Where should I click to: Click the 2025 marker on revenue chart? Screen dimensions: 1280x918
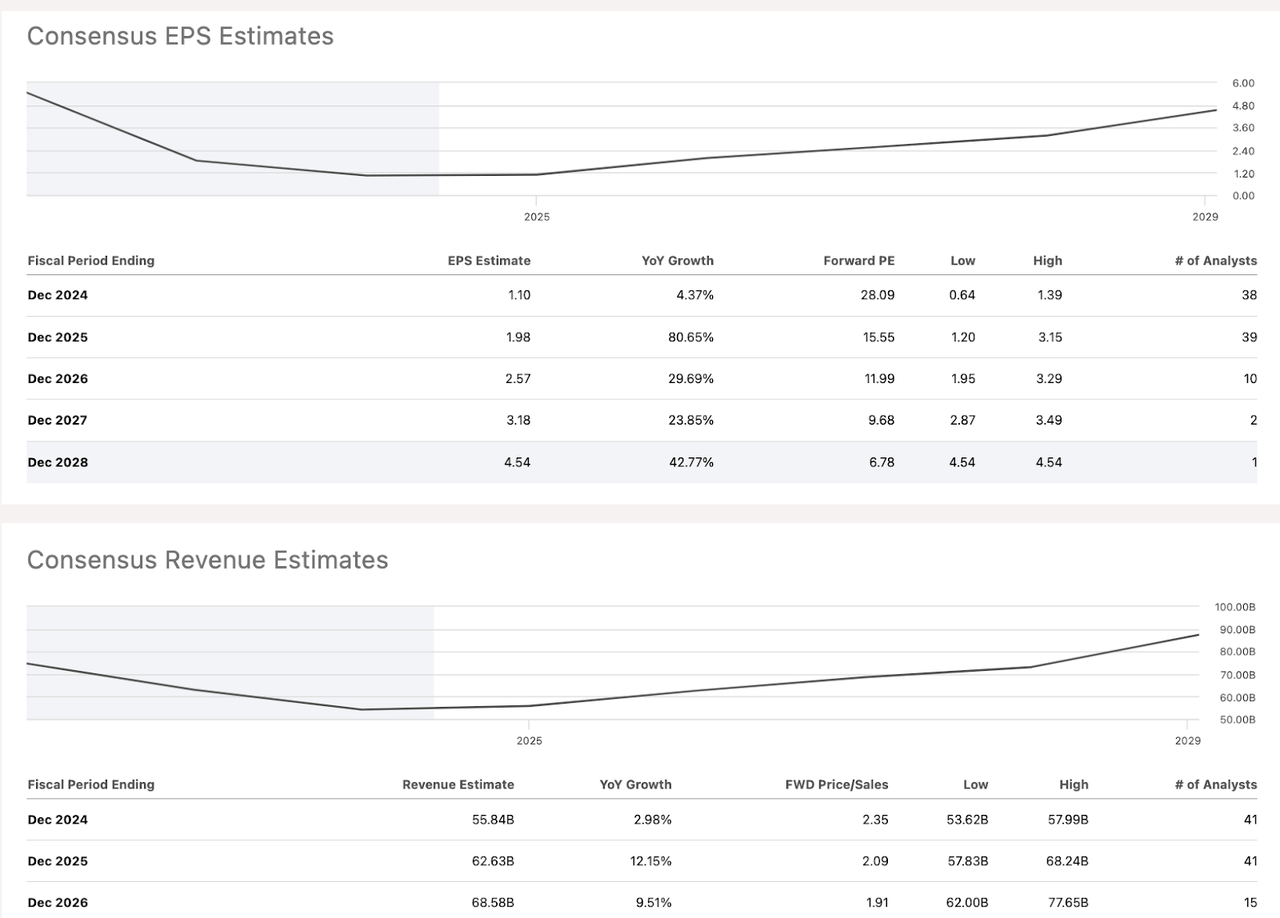click(529, 741)
